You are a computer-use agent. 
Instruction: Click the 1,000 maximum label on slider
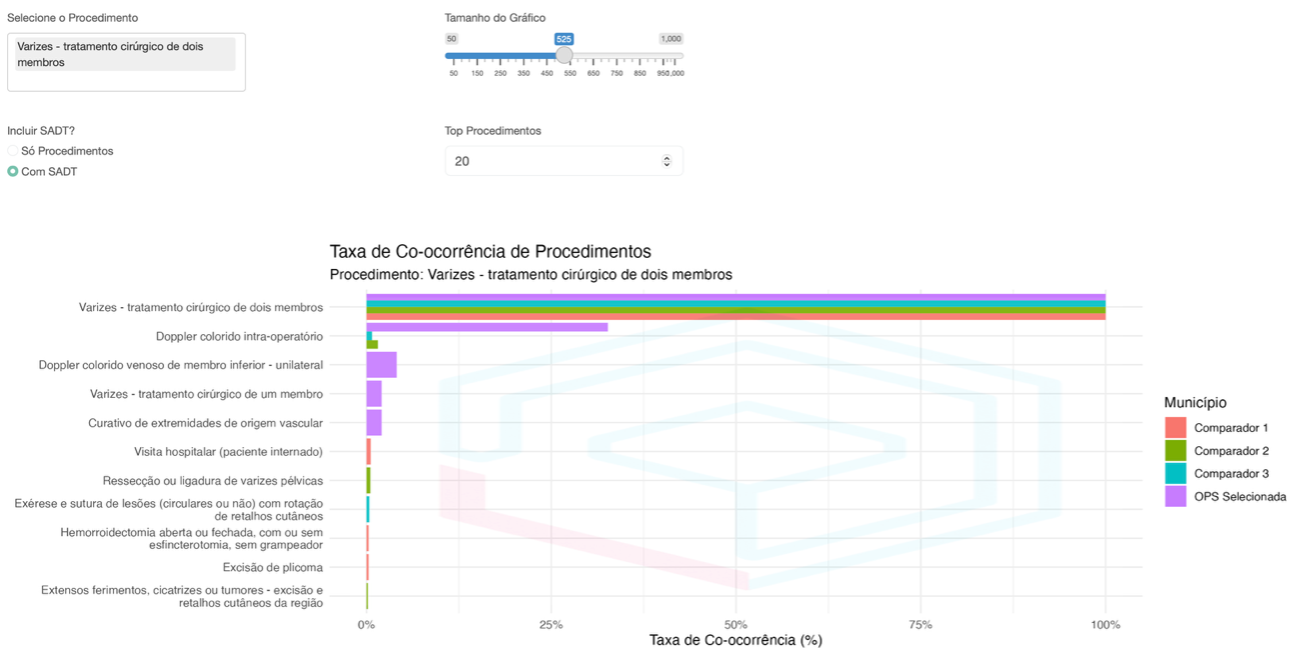670,39
